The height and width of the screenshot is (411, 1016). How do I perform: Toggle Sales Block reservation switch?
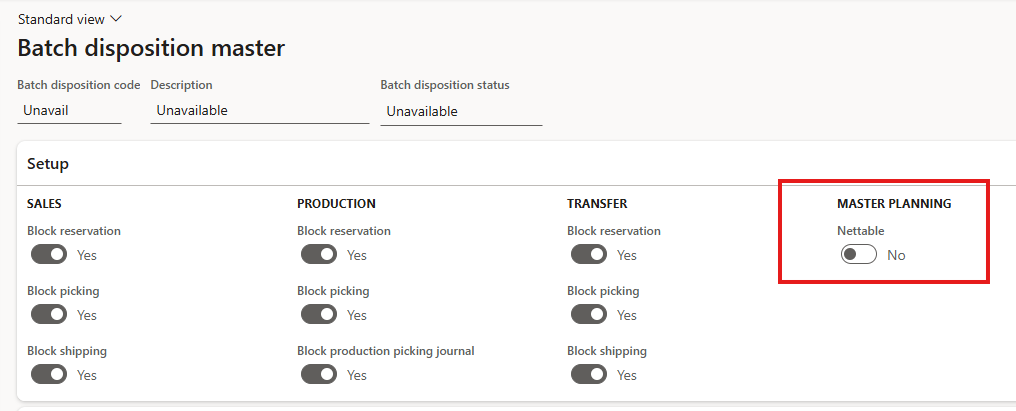tap(49, 255)
